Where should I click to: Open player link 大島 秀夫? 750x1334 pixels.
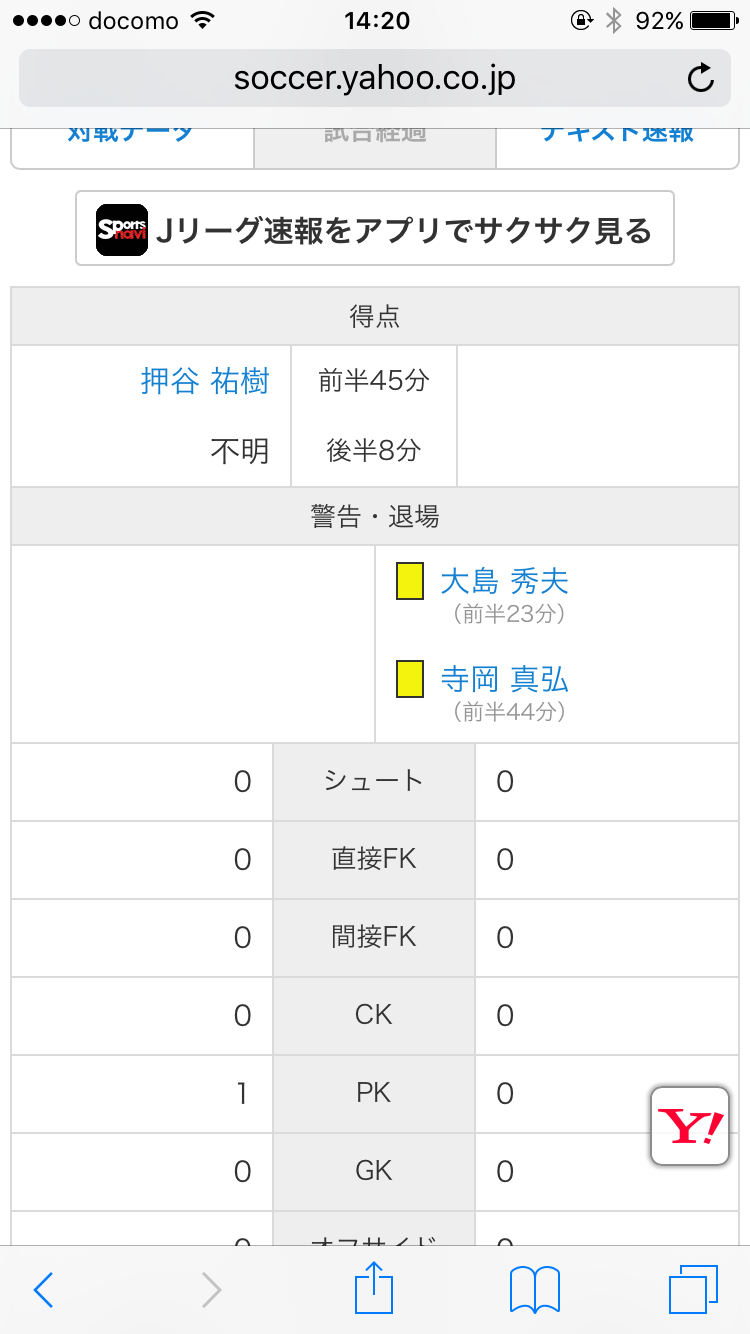tap(504, 581)
